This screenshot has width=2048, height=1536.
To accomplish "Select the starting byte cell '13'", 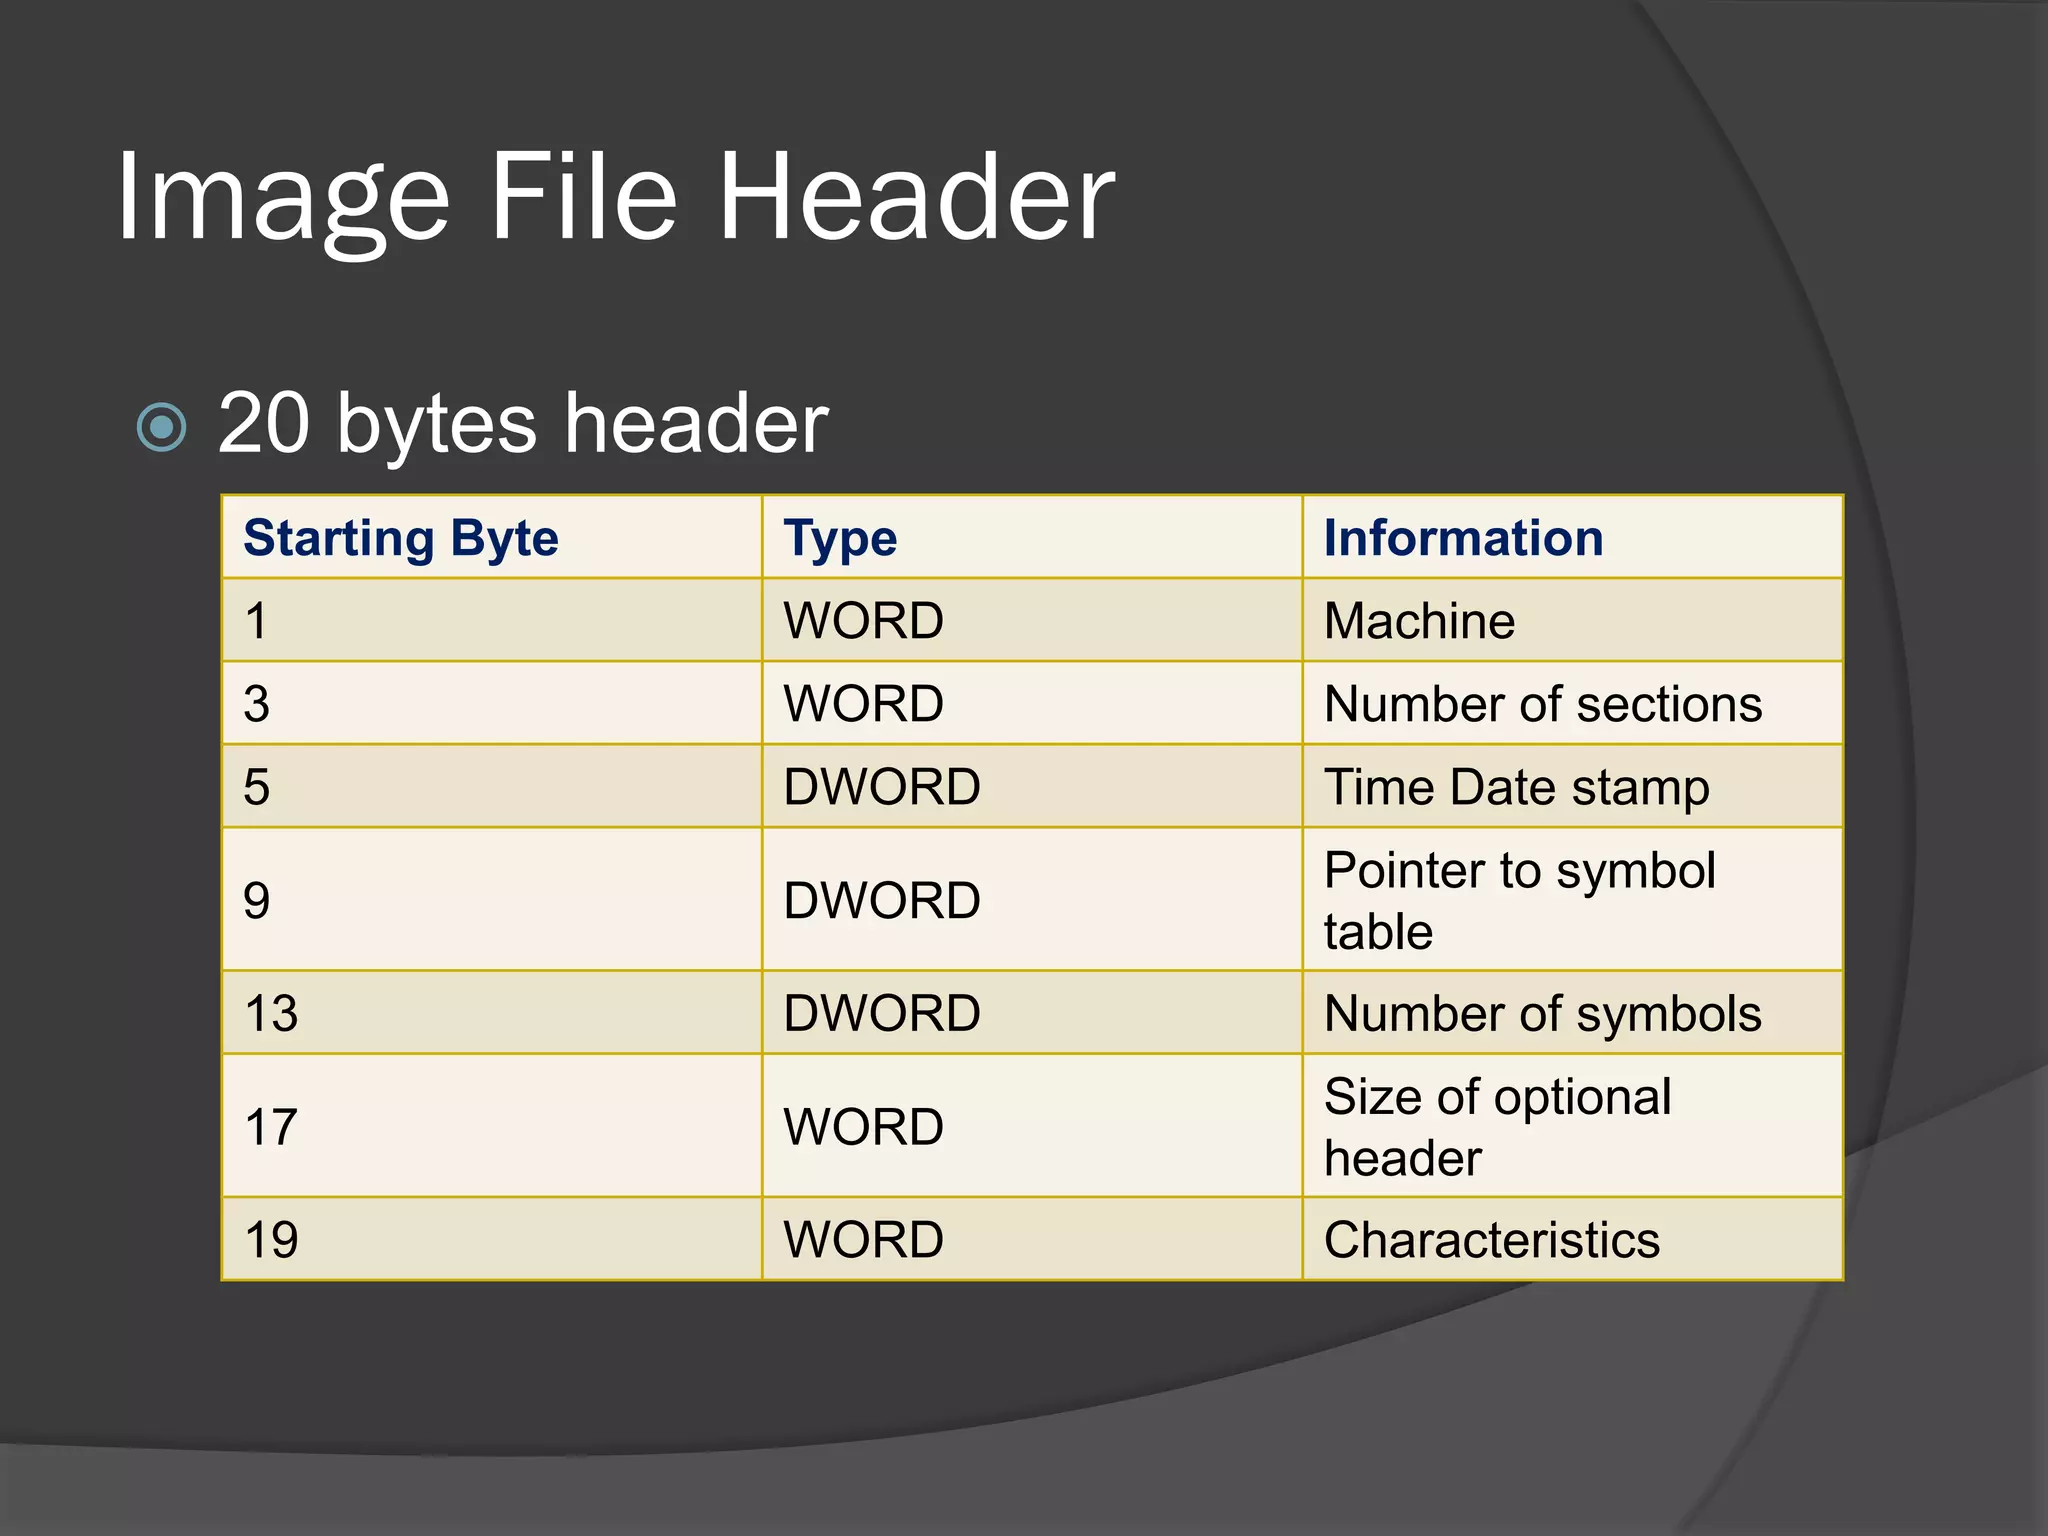I will pyautogui.click(x=492, y=1012).
